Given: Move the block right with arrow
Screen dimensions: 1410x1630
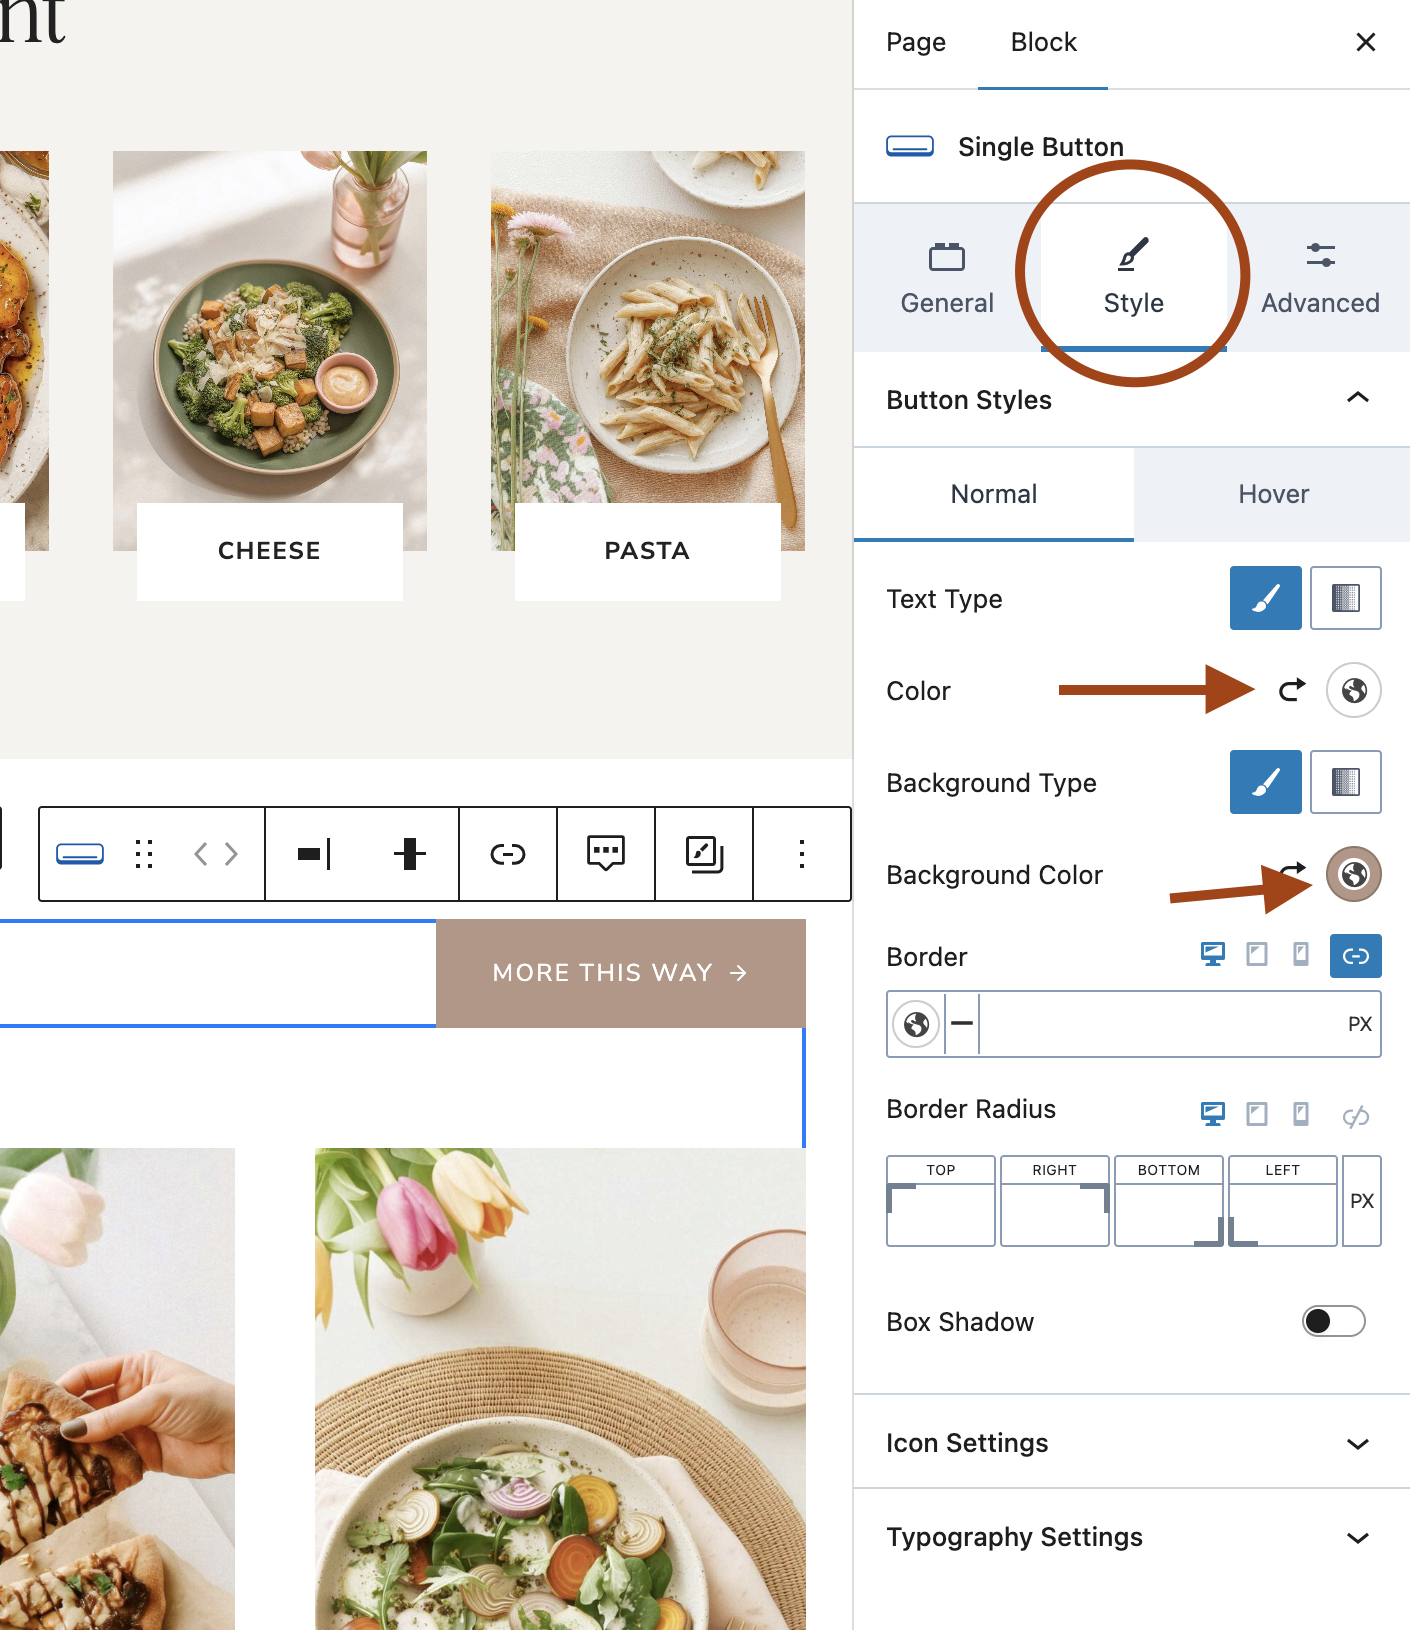Looking at the screenshot, I should click(231, 854).
